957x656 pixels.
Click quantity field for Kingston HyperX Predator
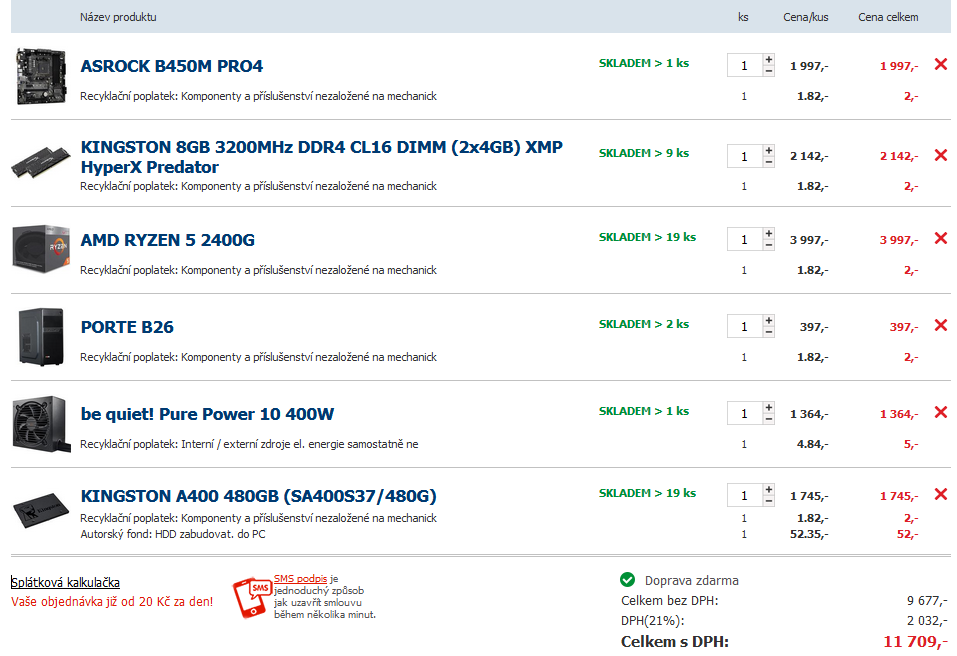(x=745, y=156)
